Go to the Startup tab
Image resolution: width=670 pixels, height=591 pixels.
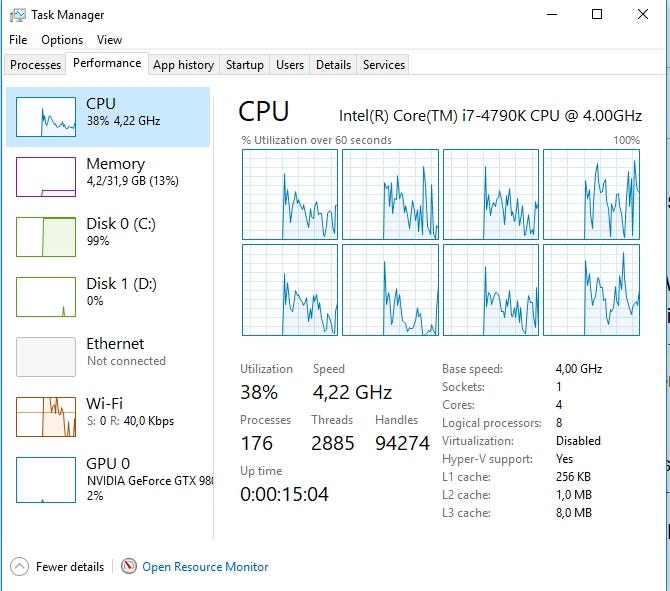pos(245,65)
